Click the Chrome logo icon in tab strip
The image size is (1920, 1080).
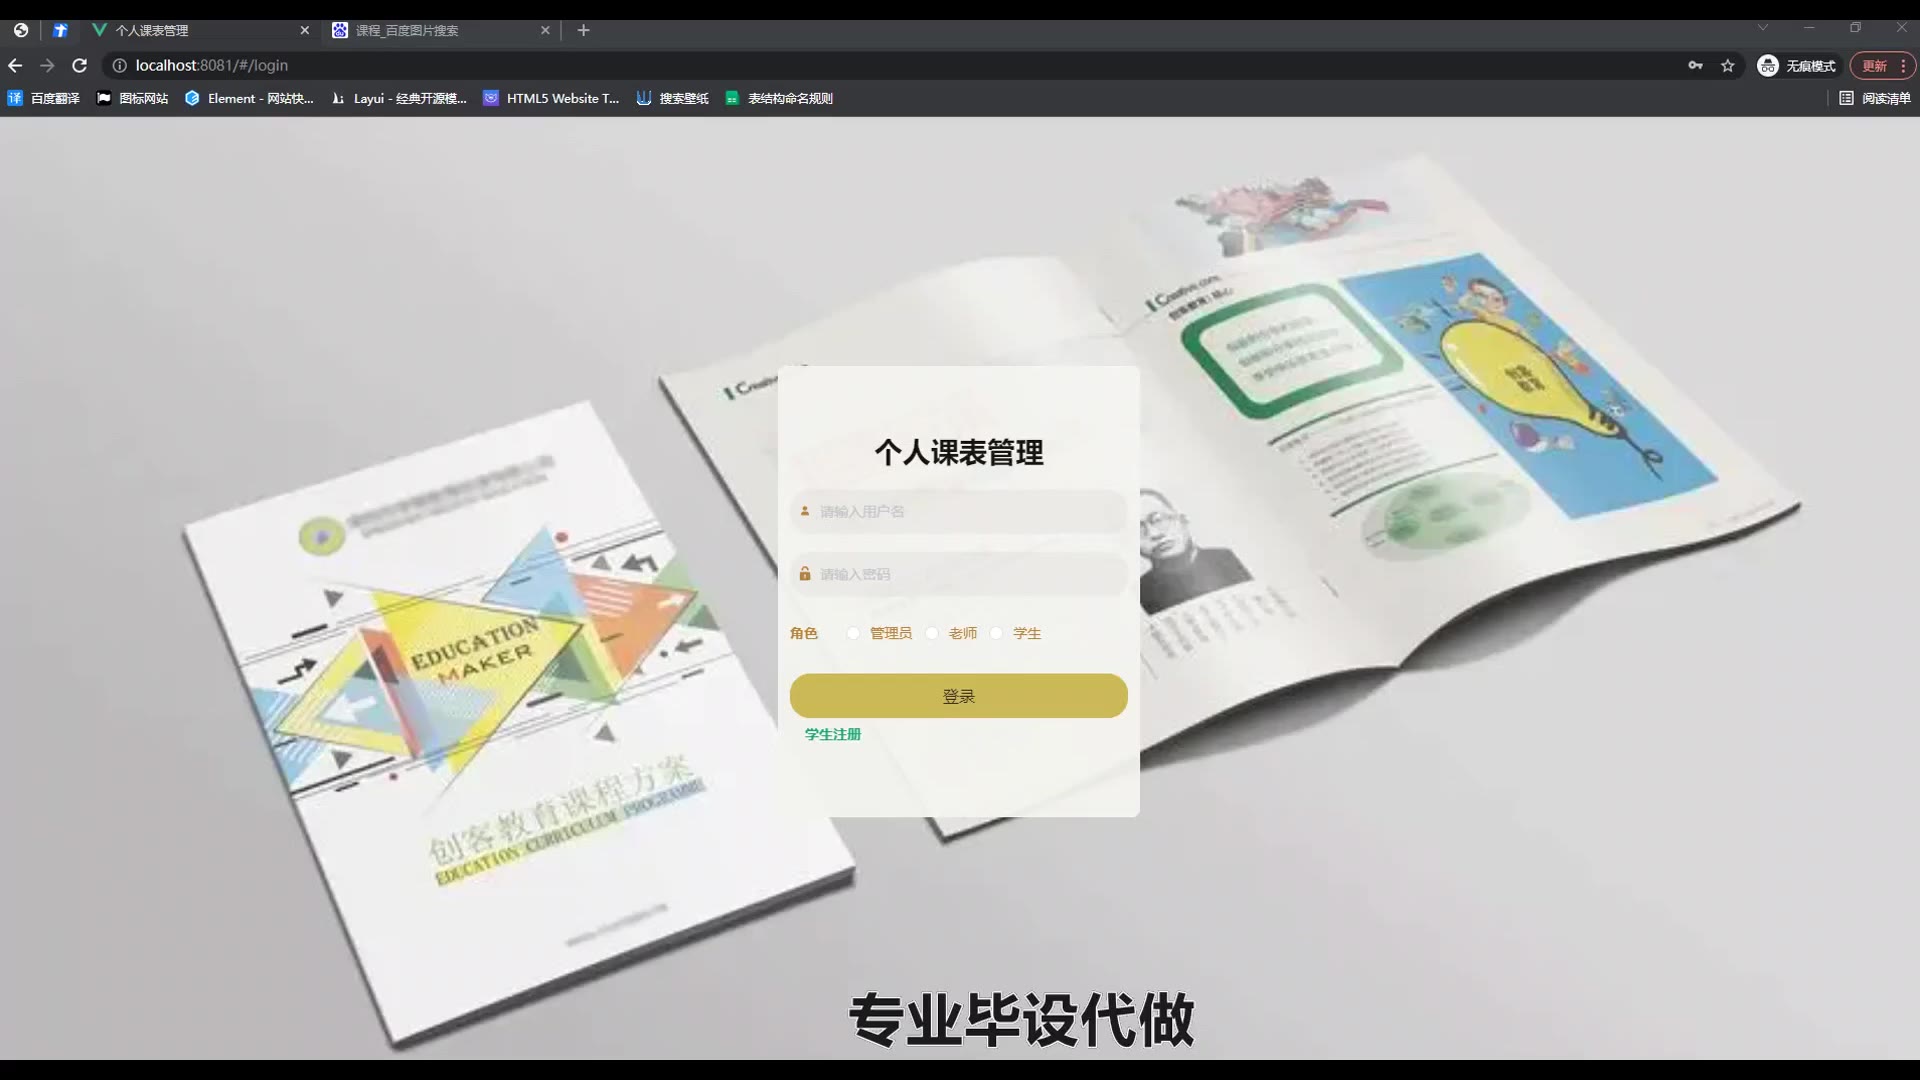tap(20, 30)
